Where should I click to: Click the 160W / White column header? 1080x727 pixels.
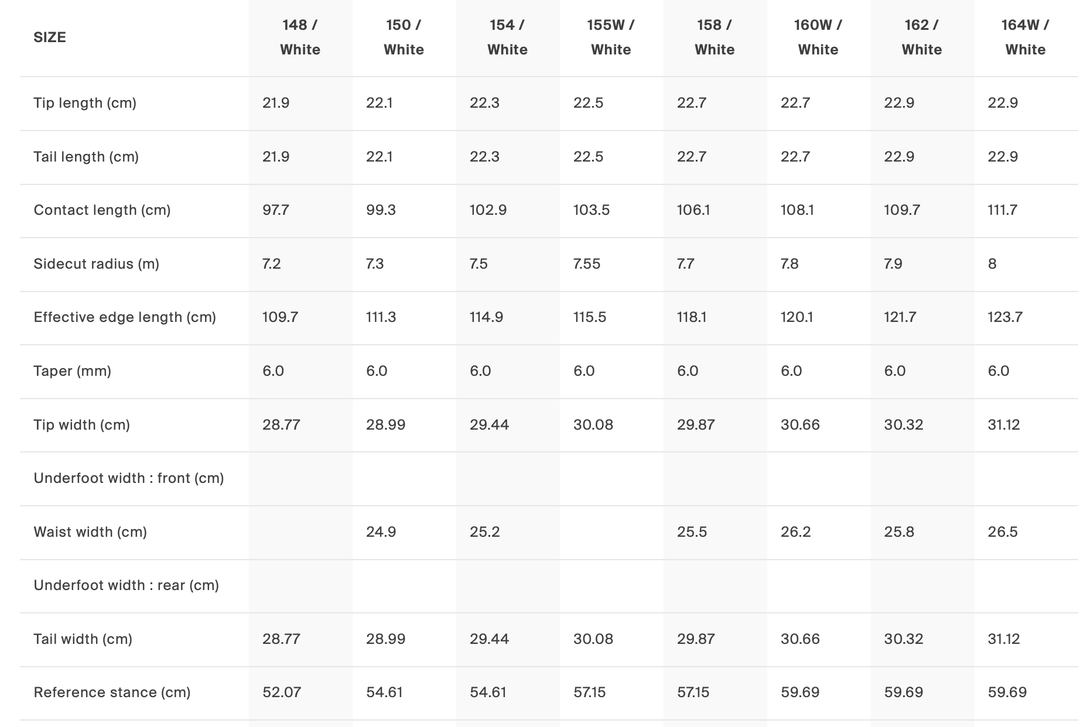818,37
